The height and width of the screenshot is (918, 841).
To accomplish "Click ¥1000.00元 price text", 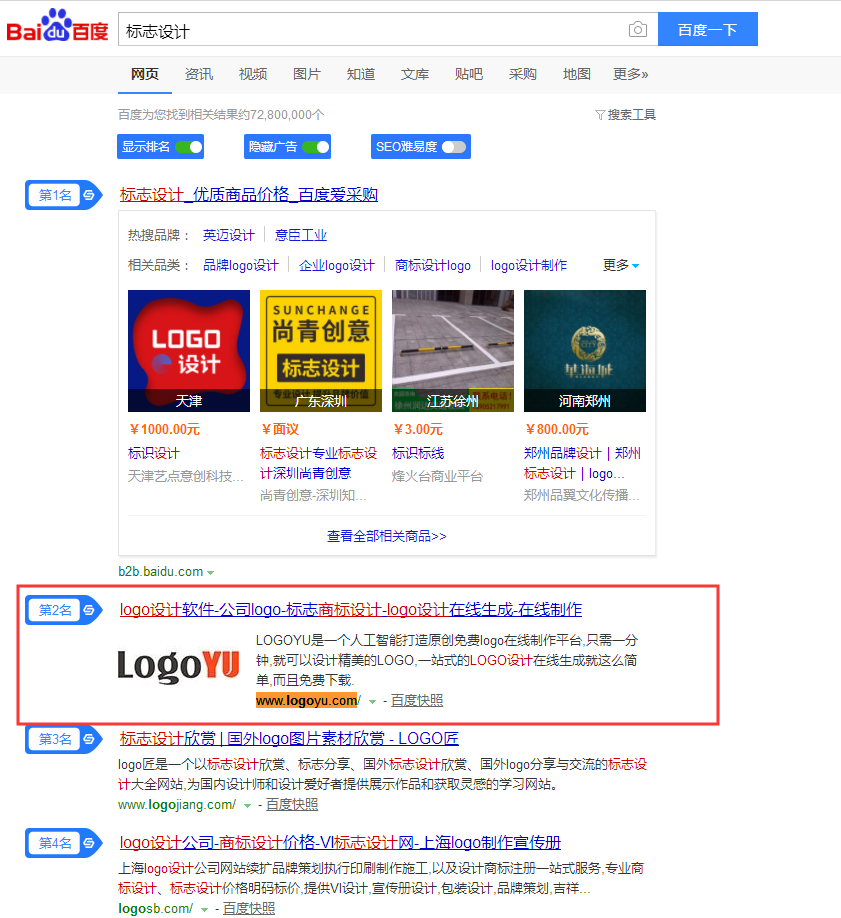I will point(165,430).
